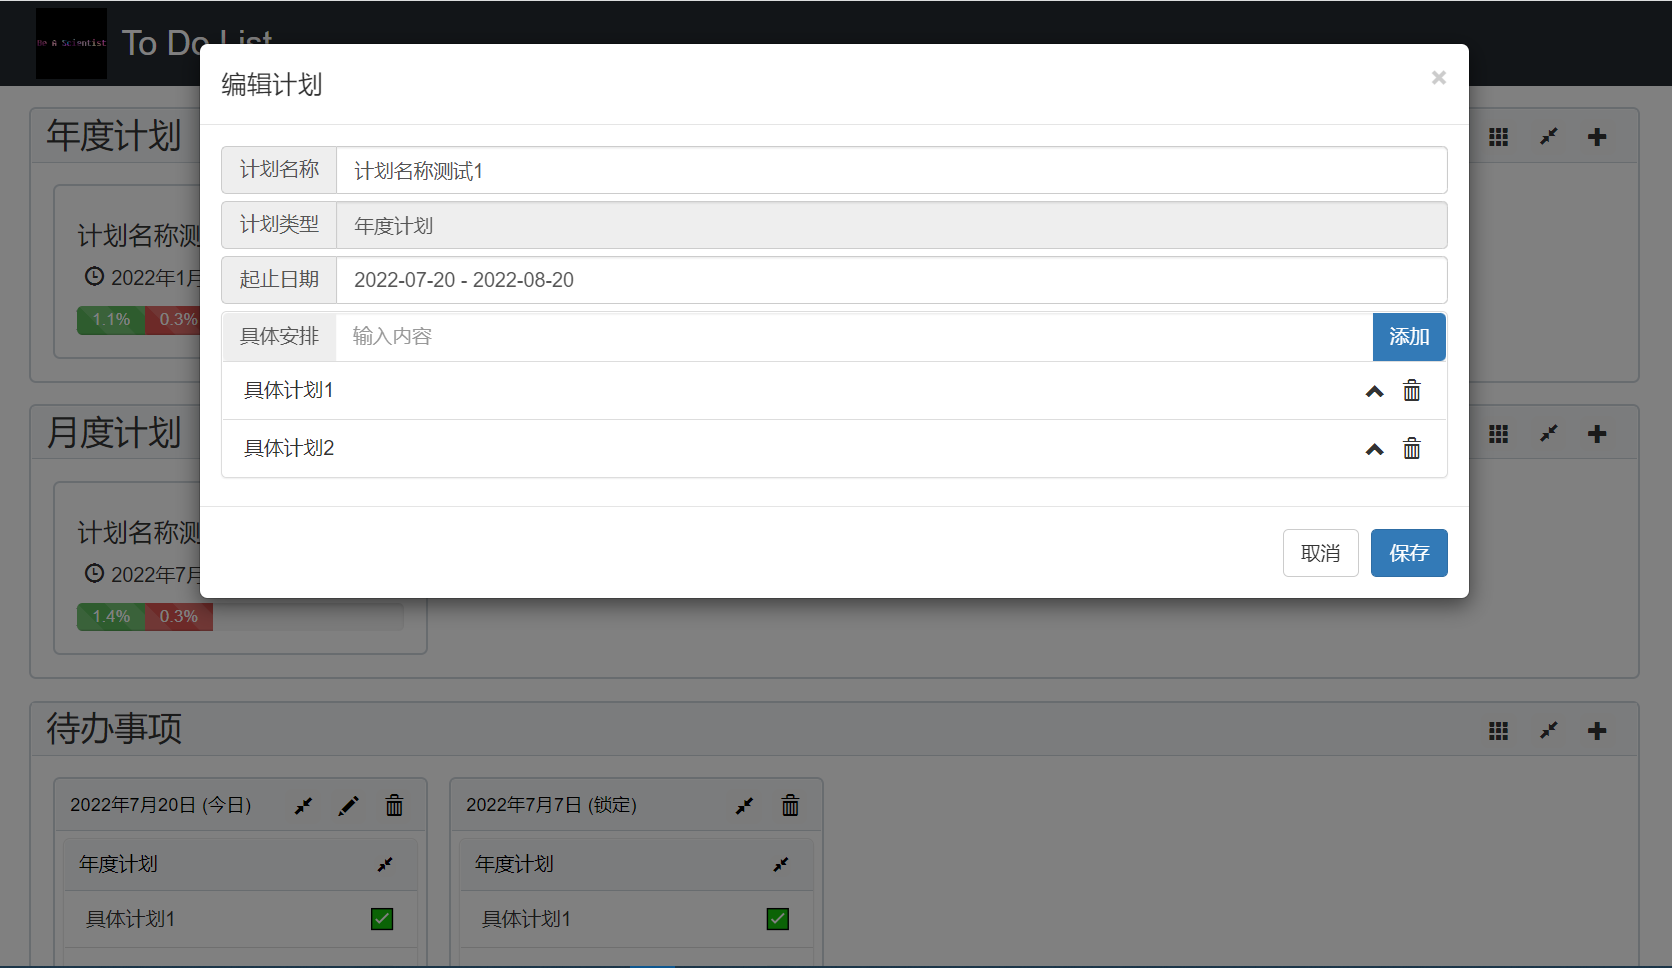Click the 添加 button for 具体安排
The width and height of the screenshot is (1672, 968).
pos(1408,337)
